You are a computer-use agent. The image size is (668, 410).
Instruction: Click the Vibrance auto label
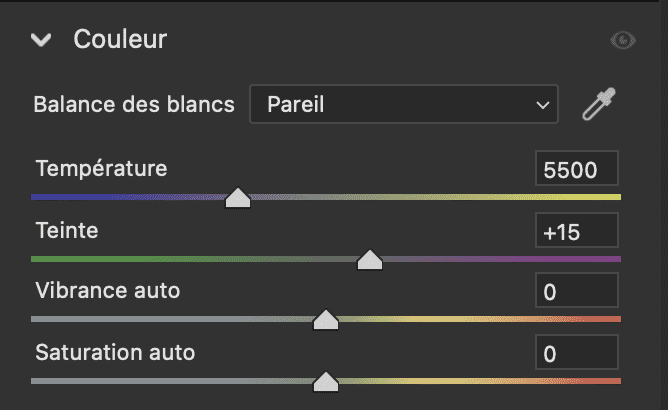coord(108,291)
